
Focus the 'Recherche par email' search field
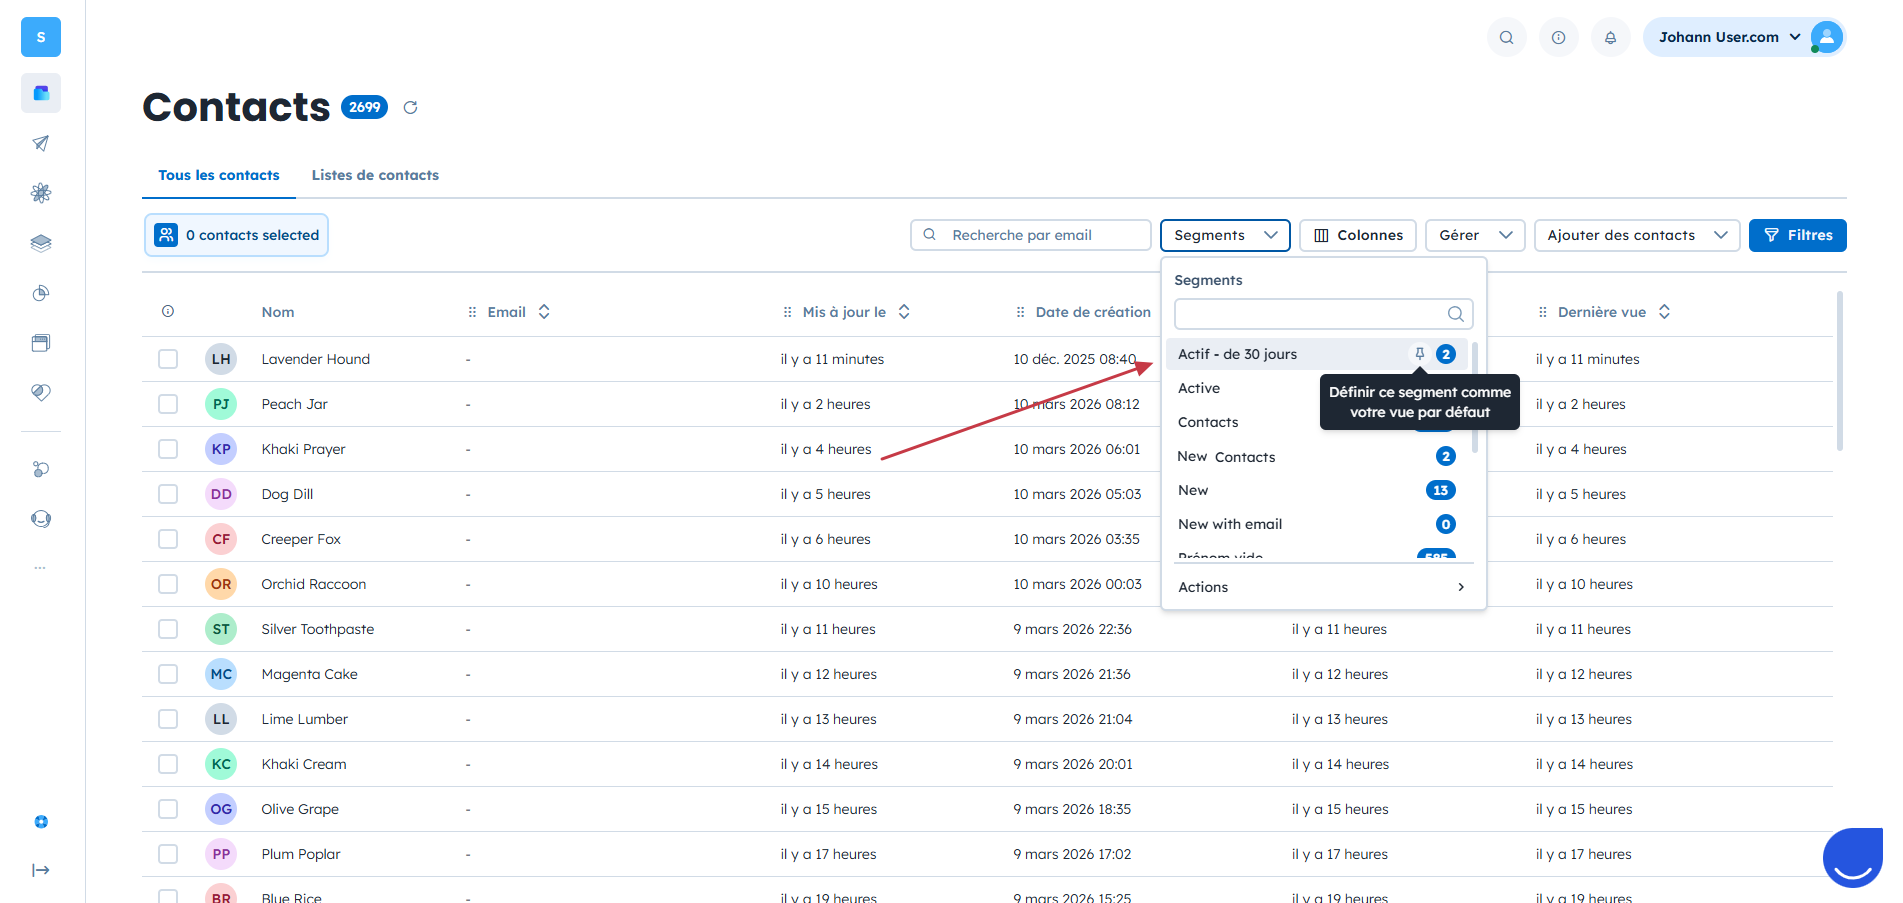click(x=1030, y=235)
